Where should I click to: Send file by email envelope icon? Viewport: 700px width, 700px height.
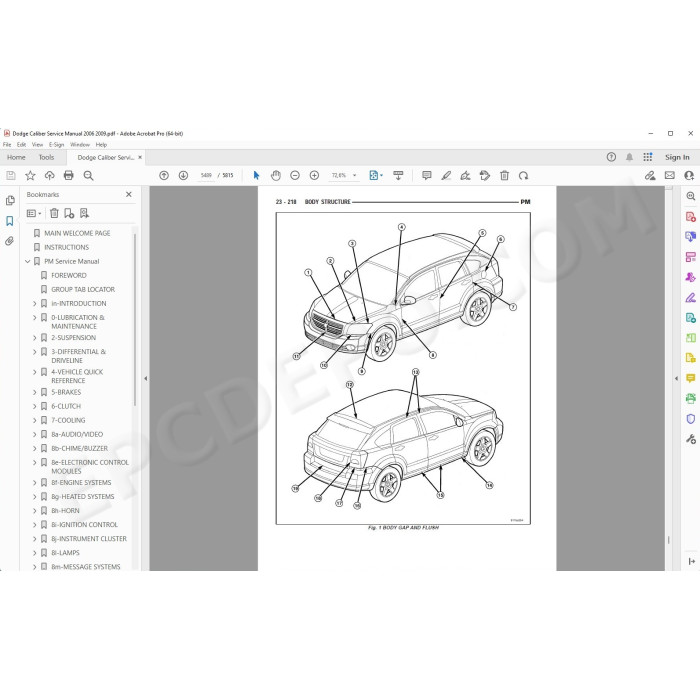coord(670,175)
